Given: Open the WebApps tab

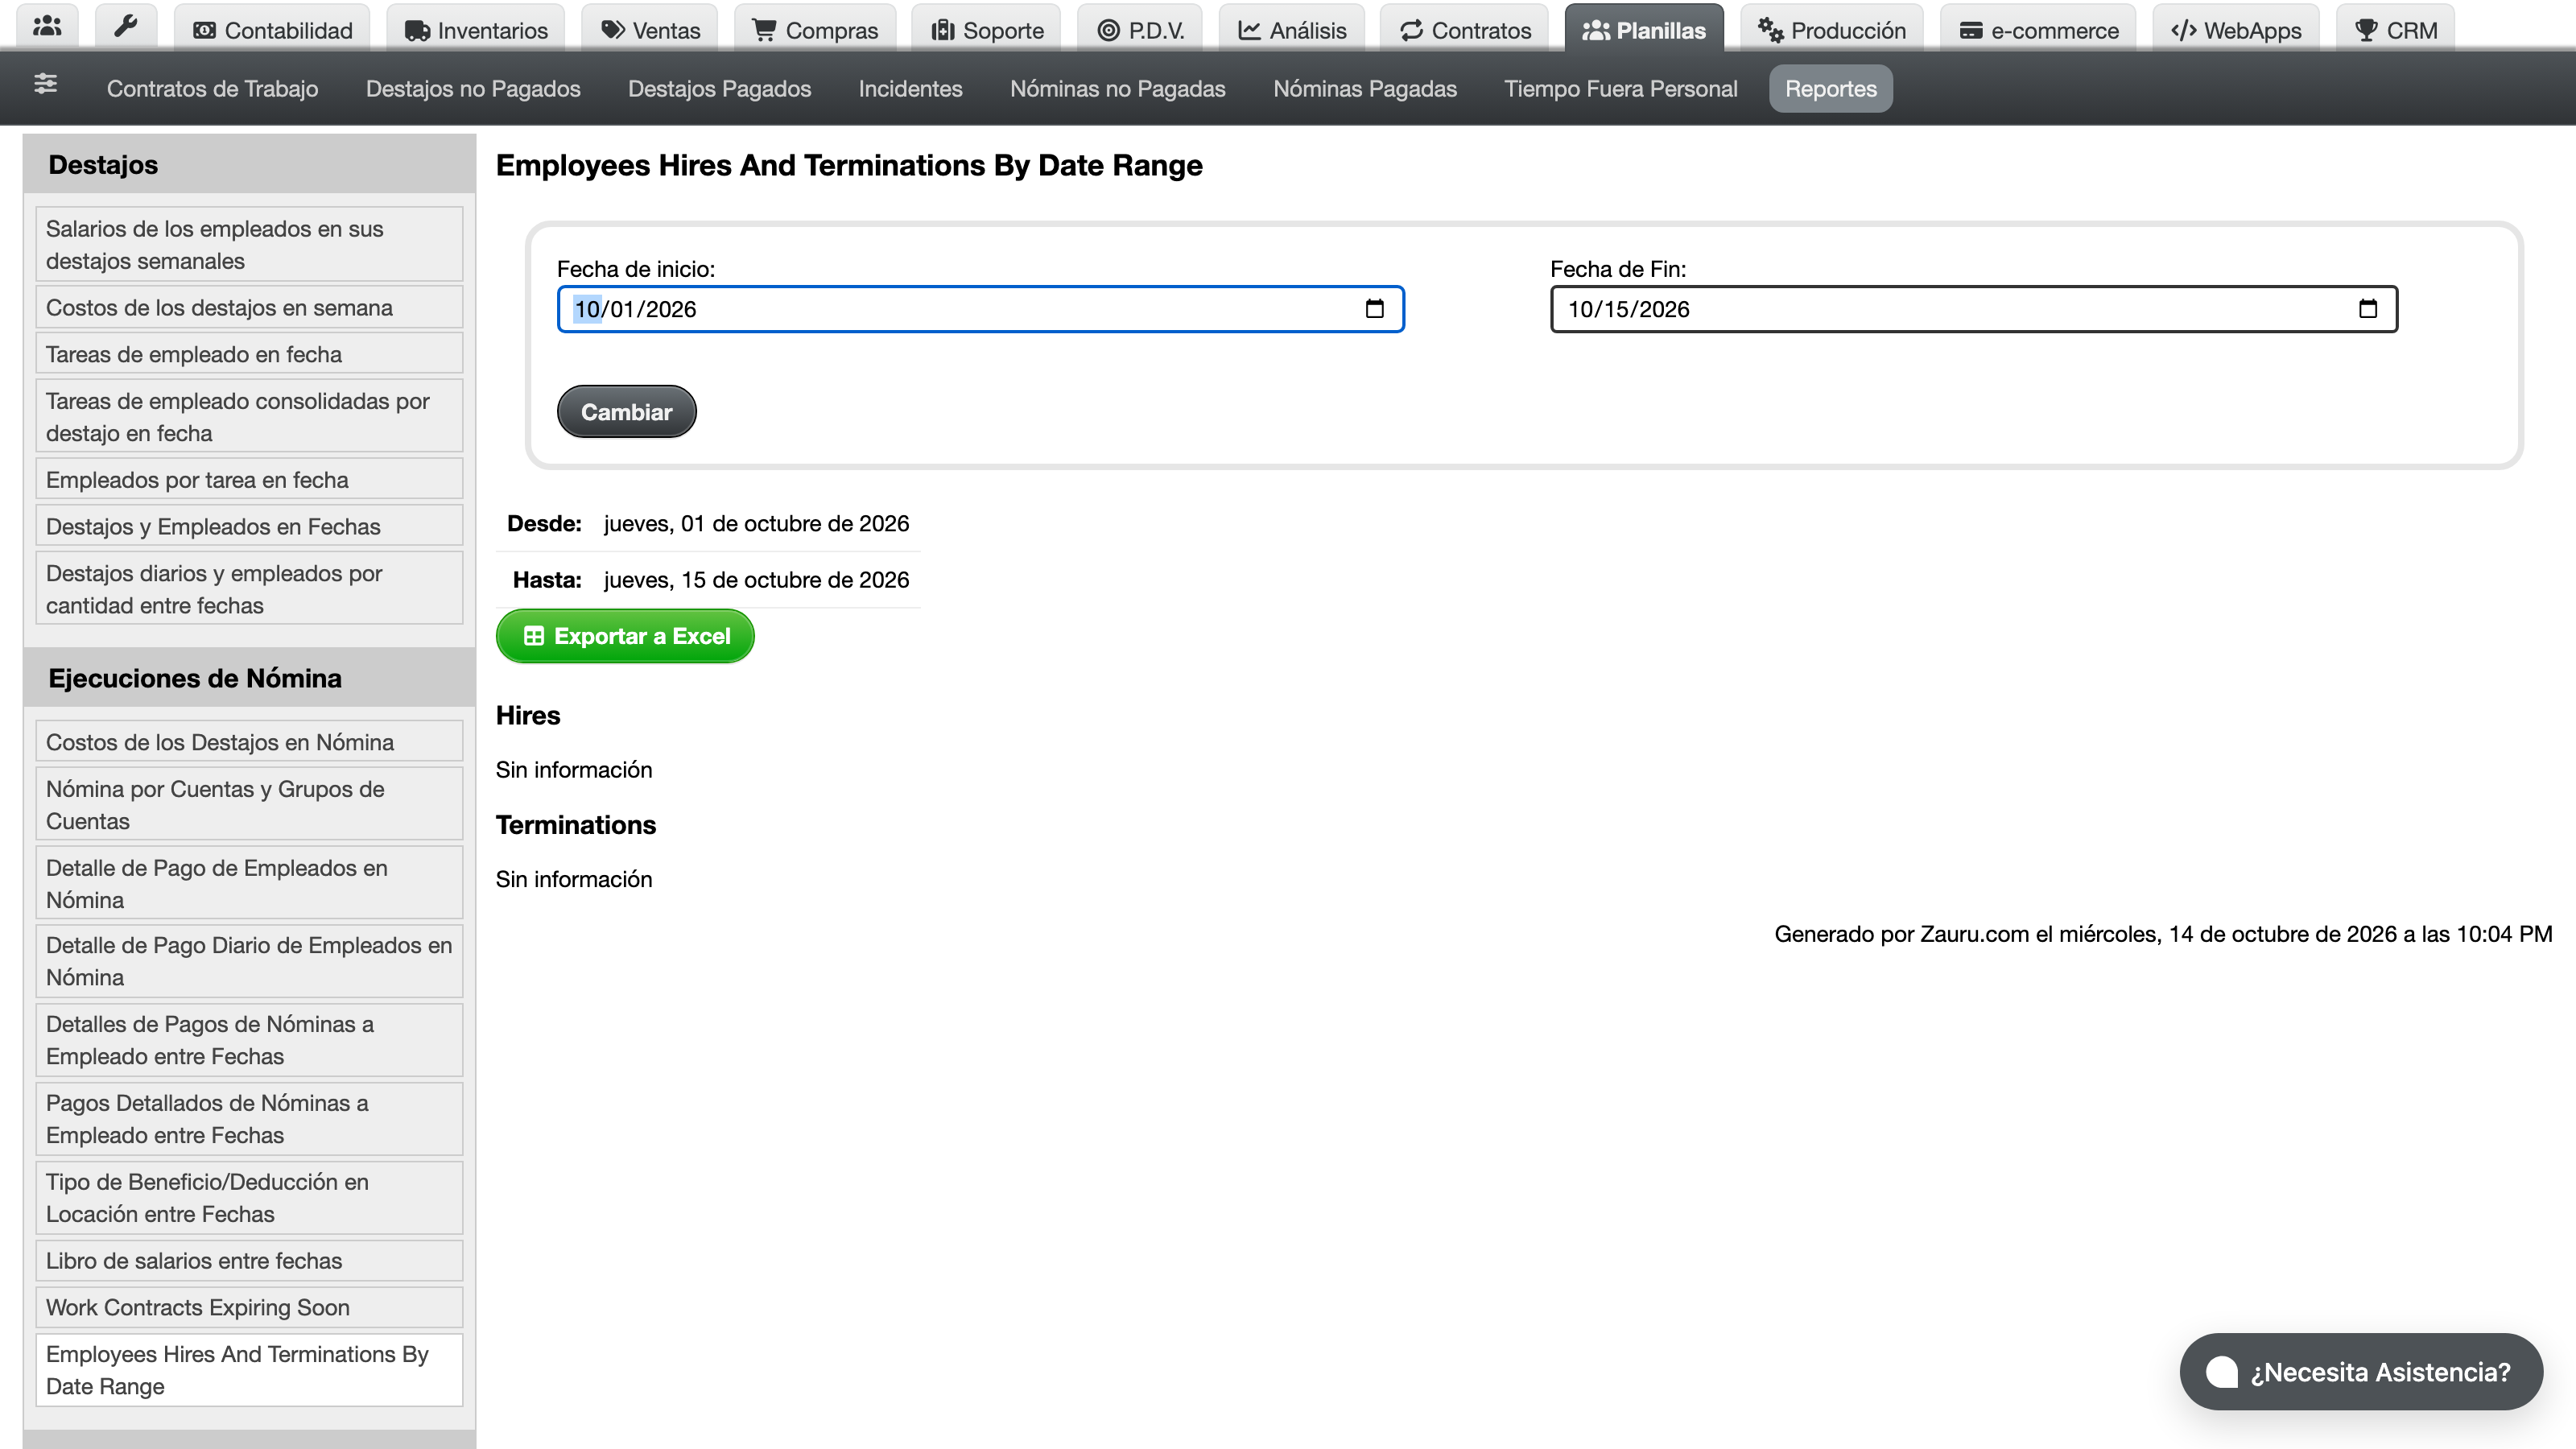Looking at the screenshot, I should pos(2236,29).
